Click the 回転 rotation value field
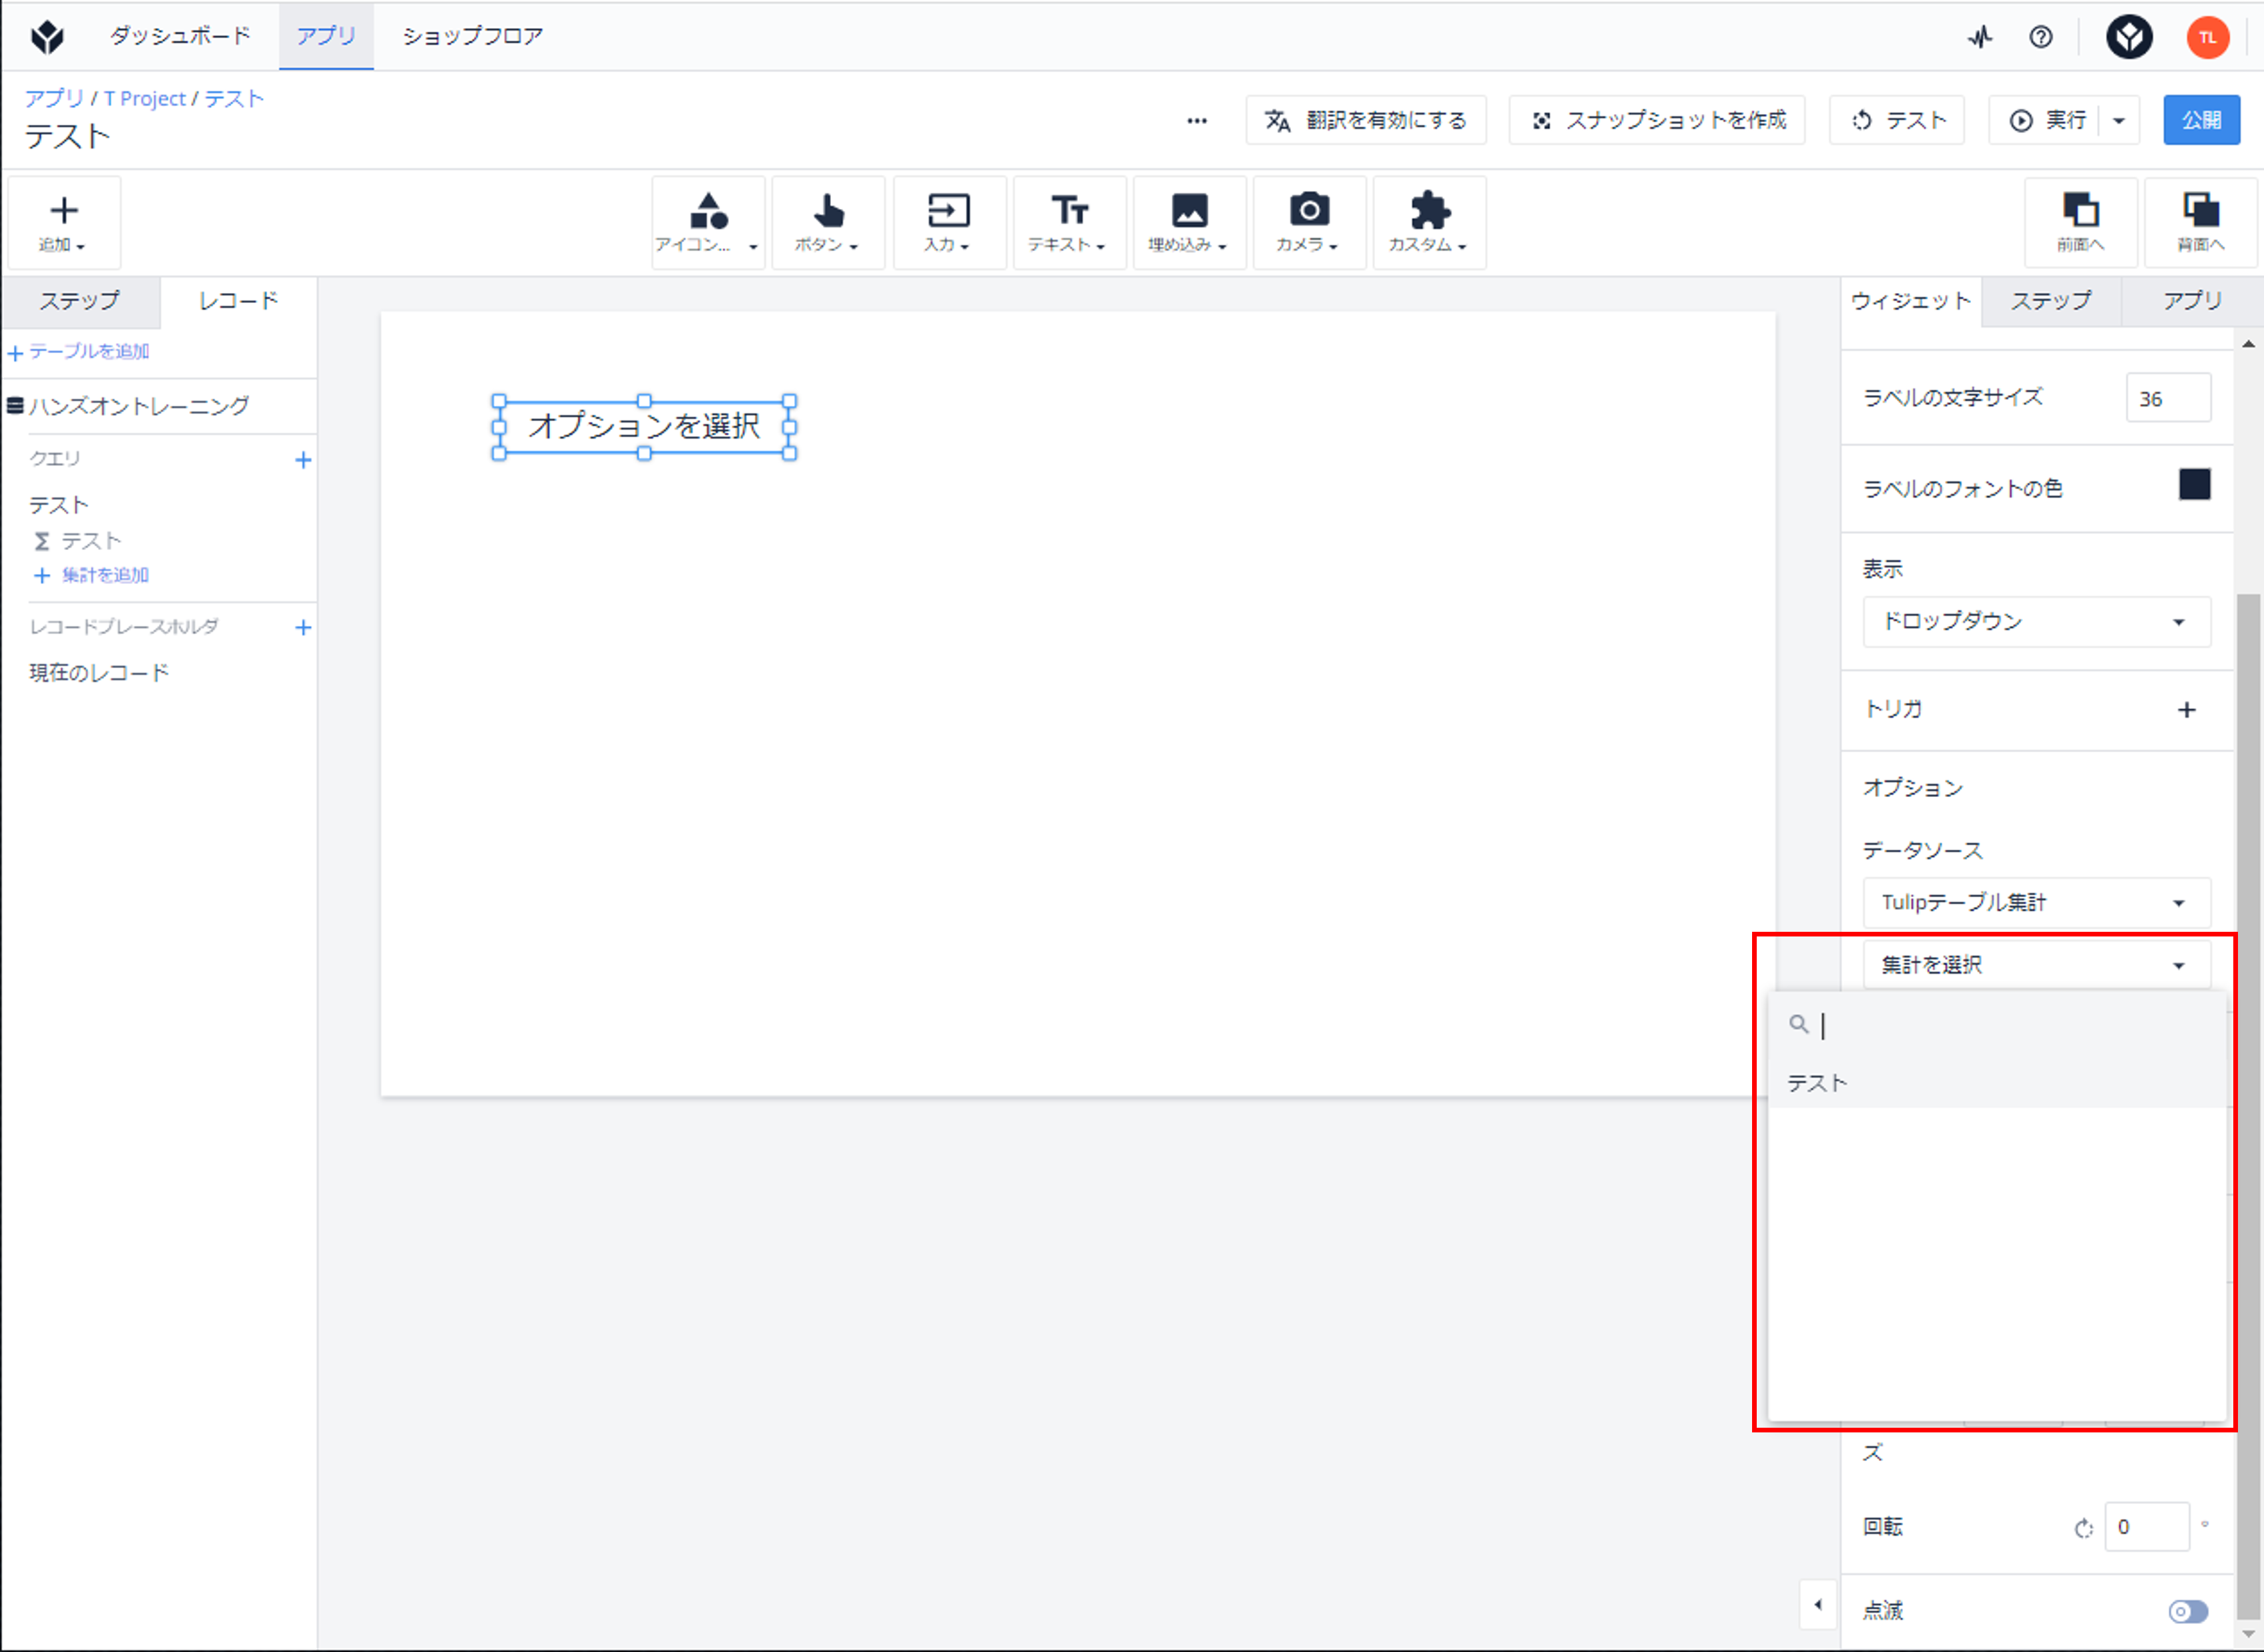2264x1652 pixels. point(2146,1527)
